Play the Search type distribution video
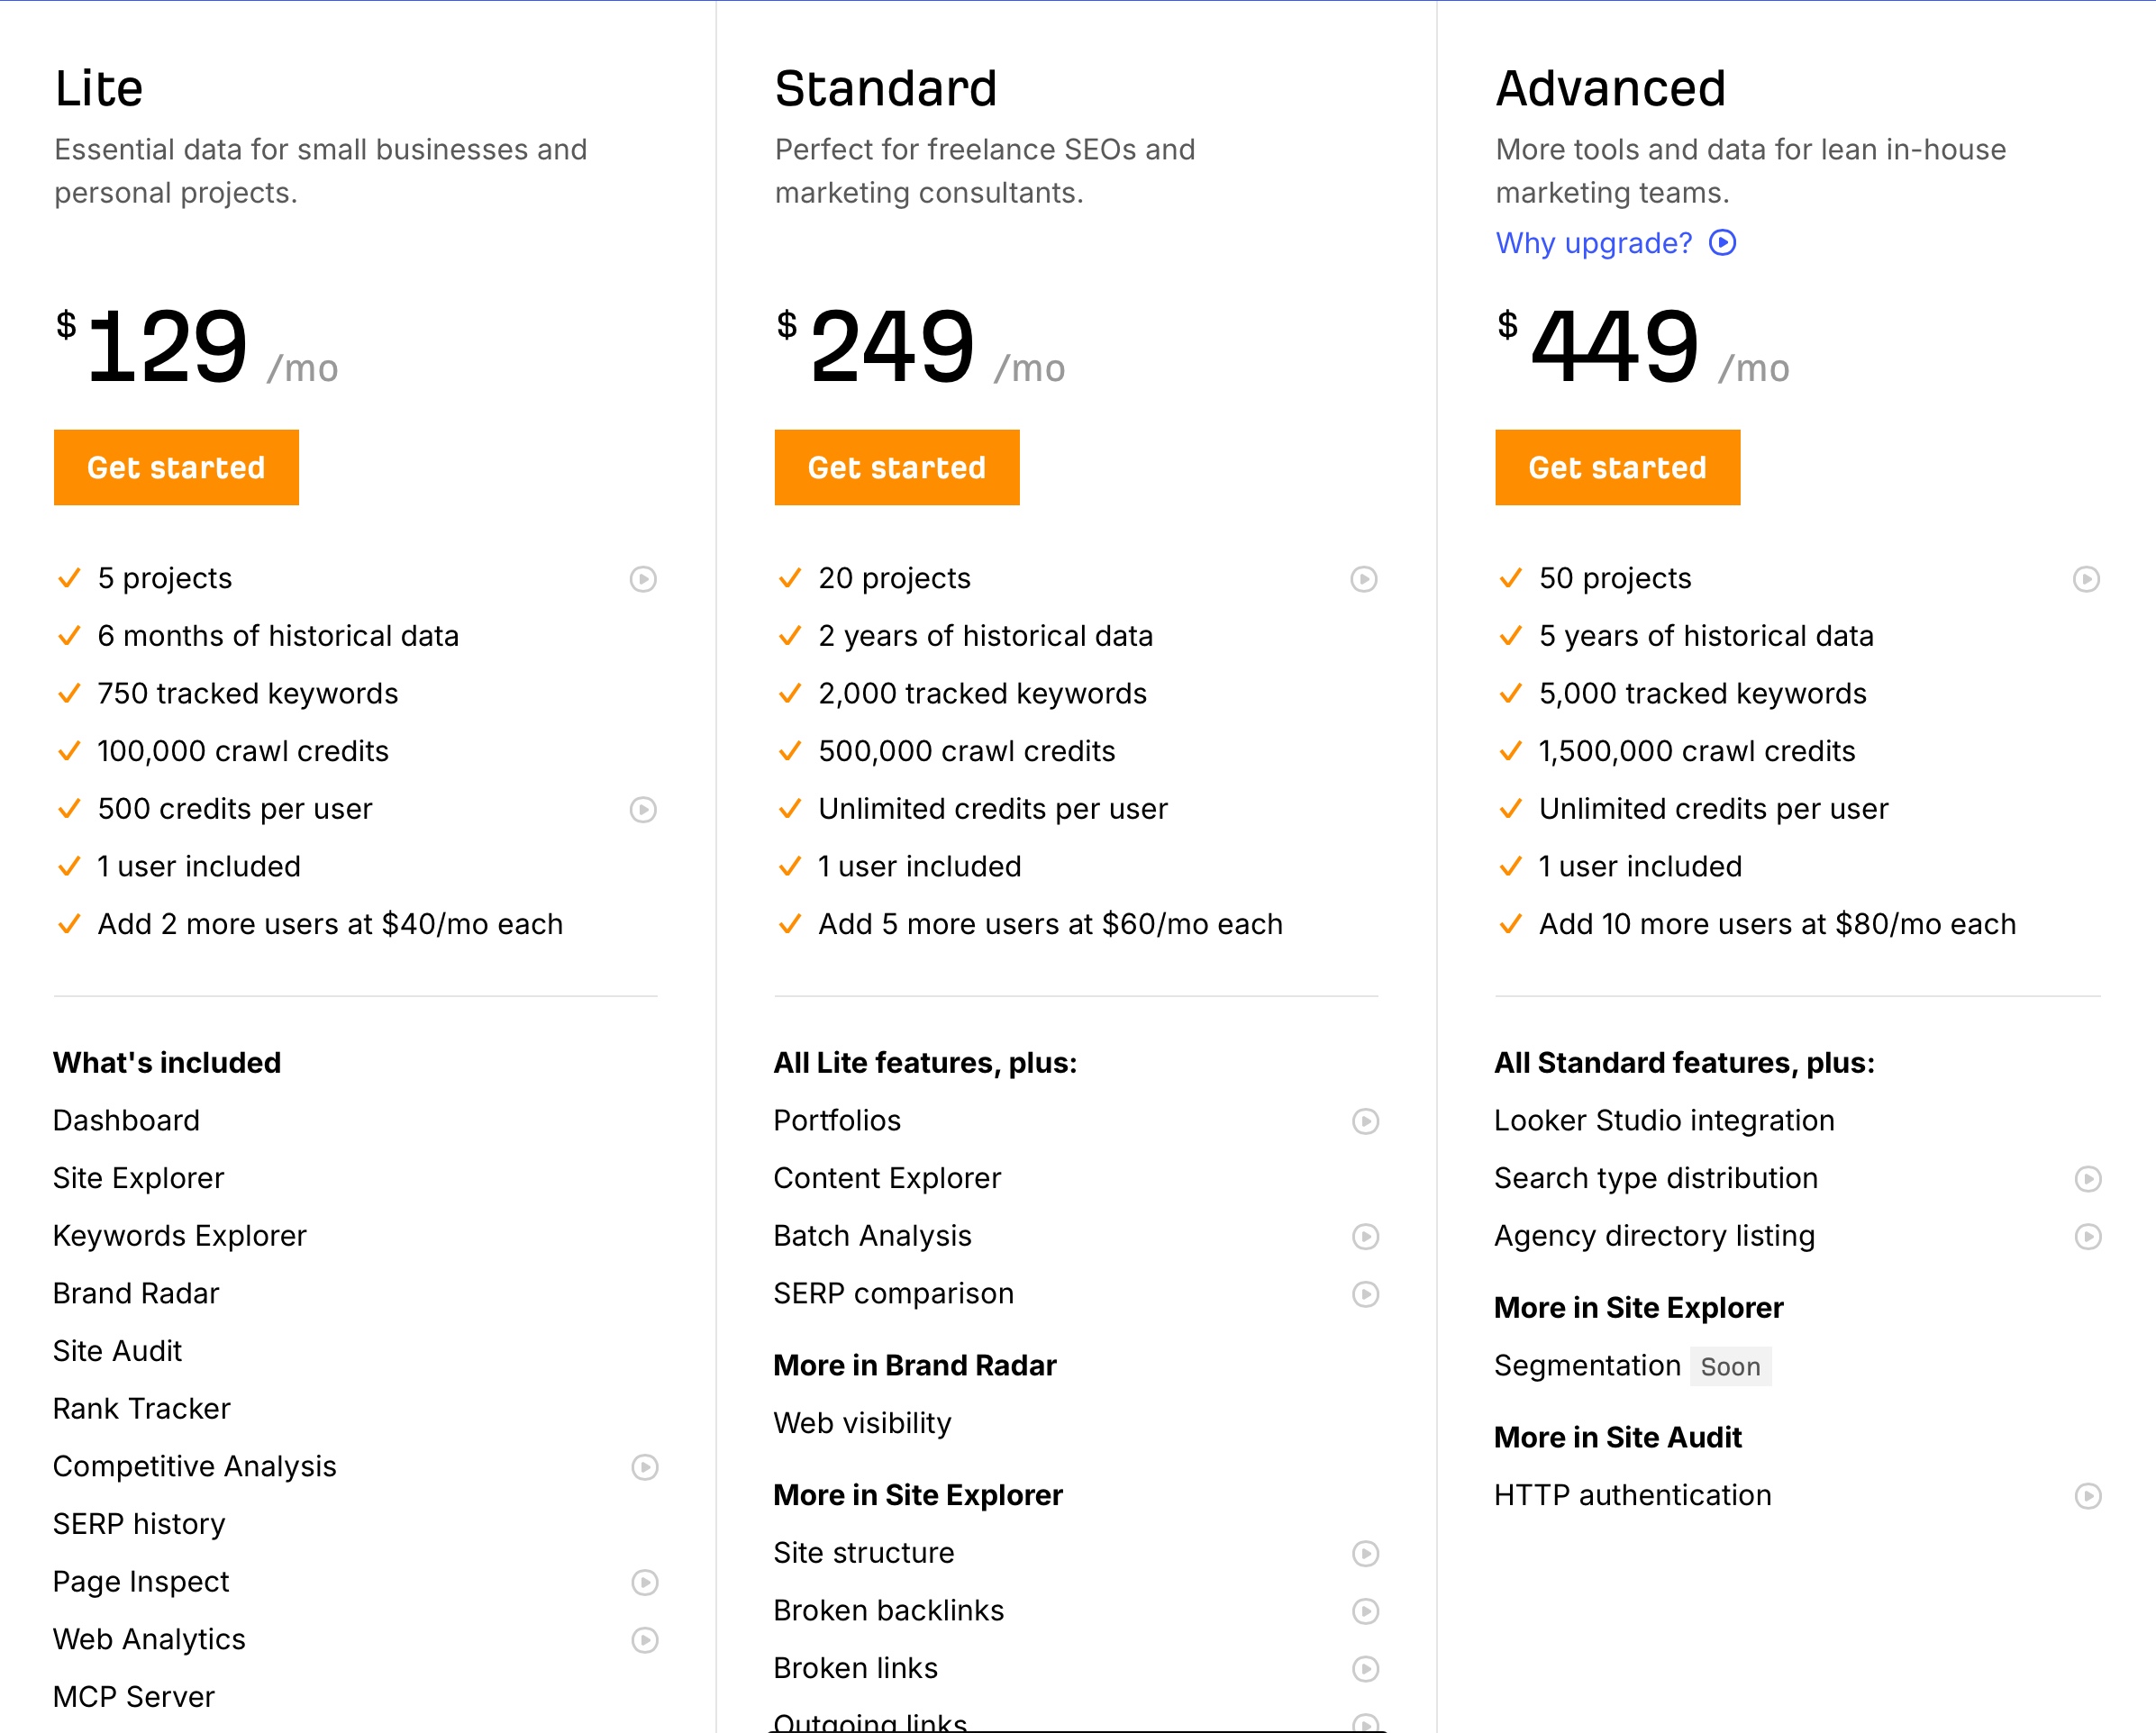The height and width of the screenshot is (1733, 2156). [x=2088, y=1179]
